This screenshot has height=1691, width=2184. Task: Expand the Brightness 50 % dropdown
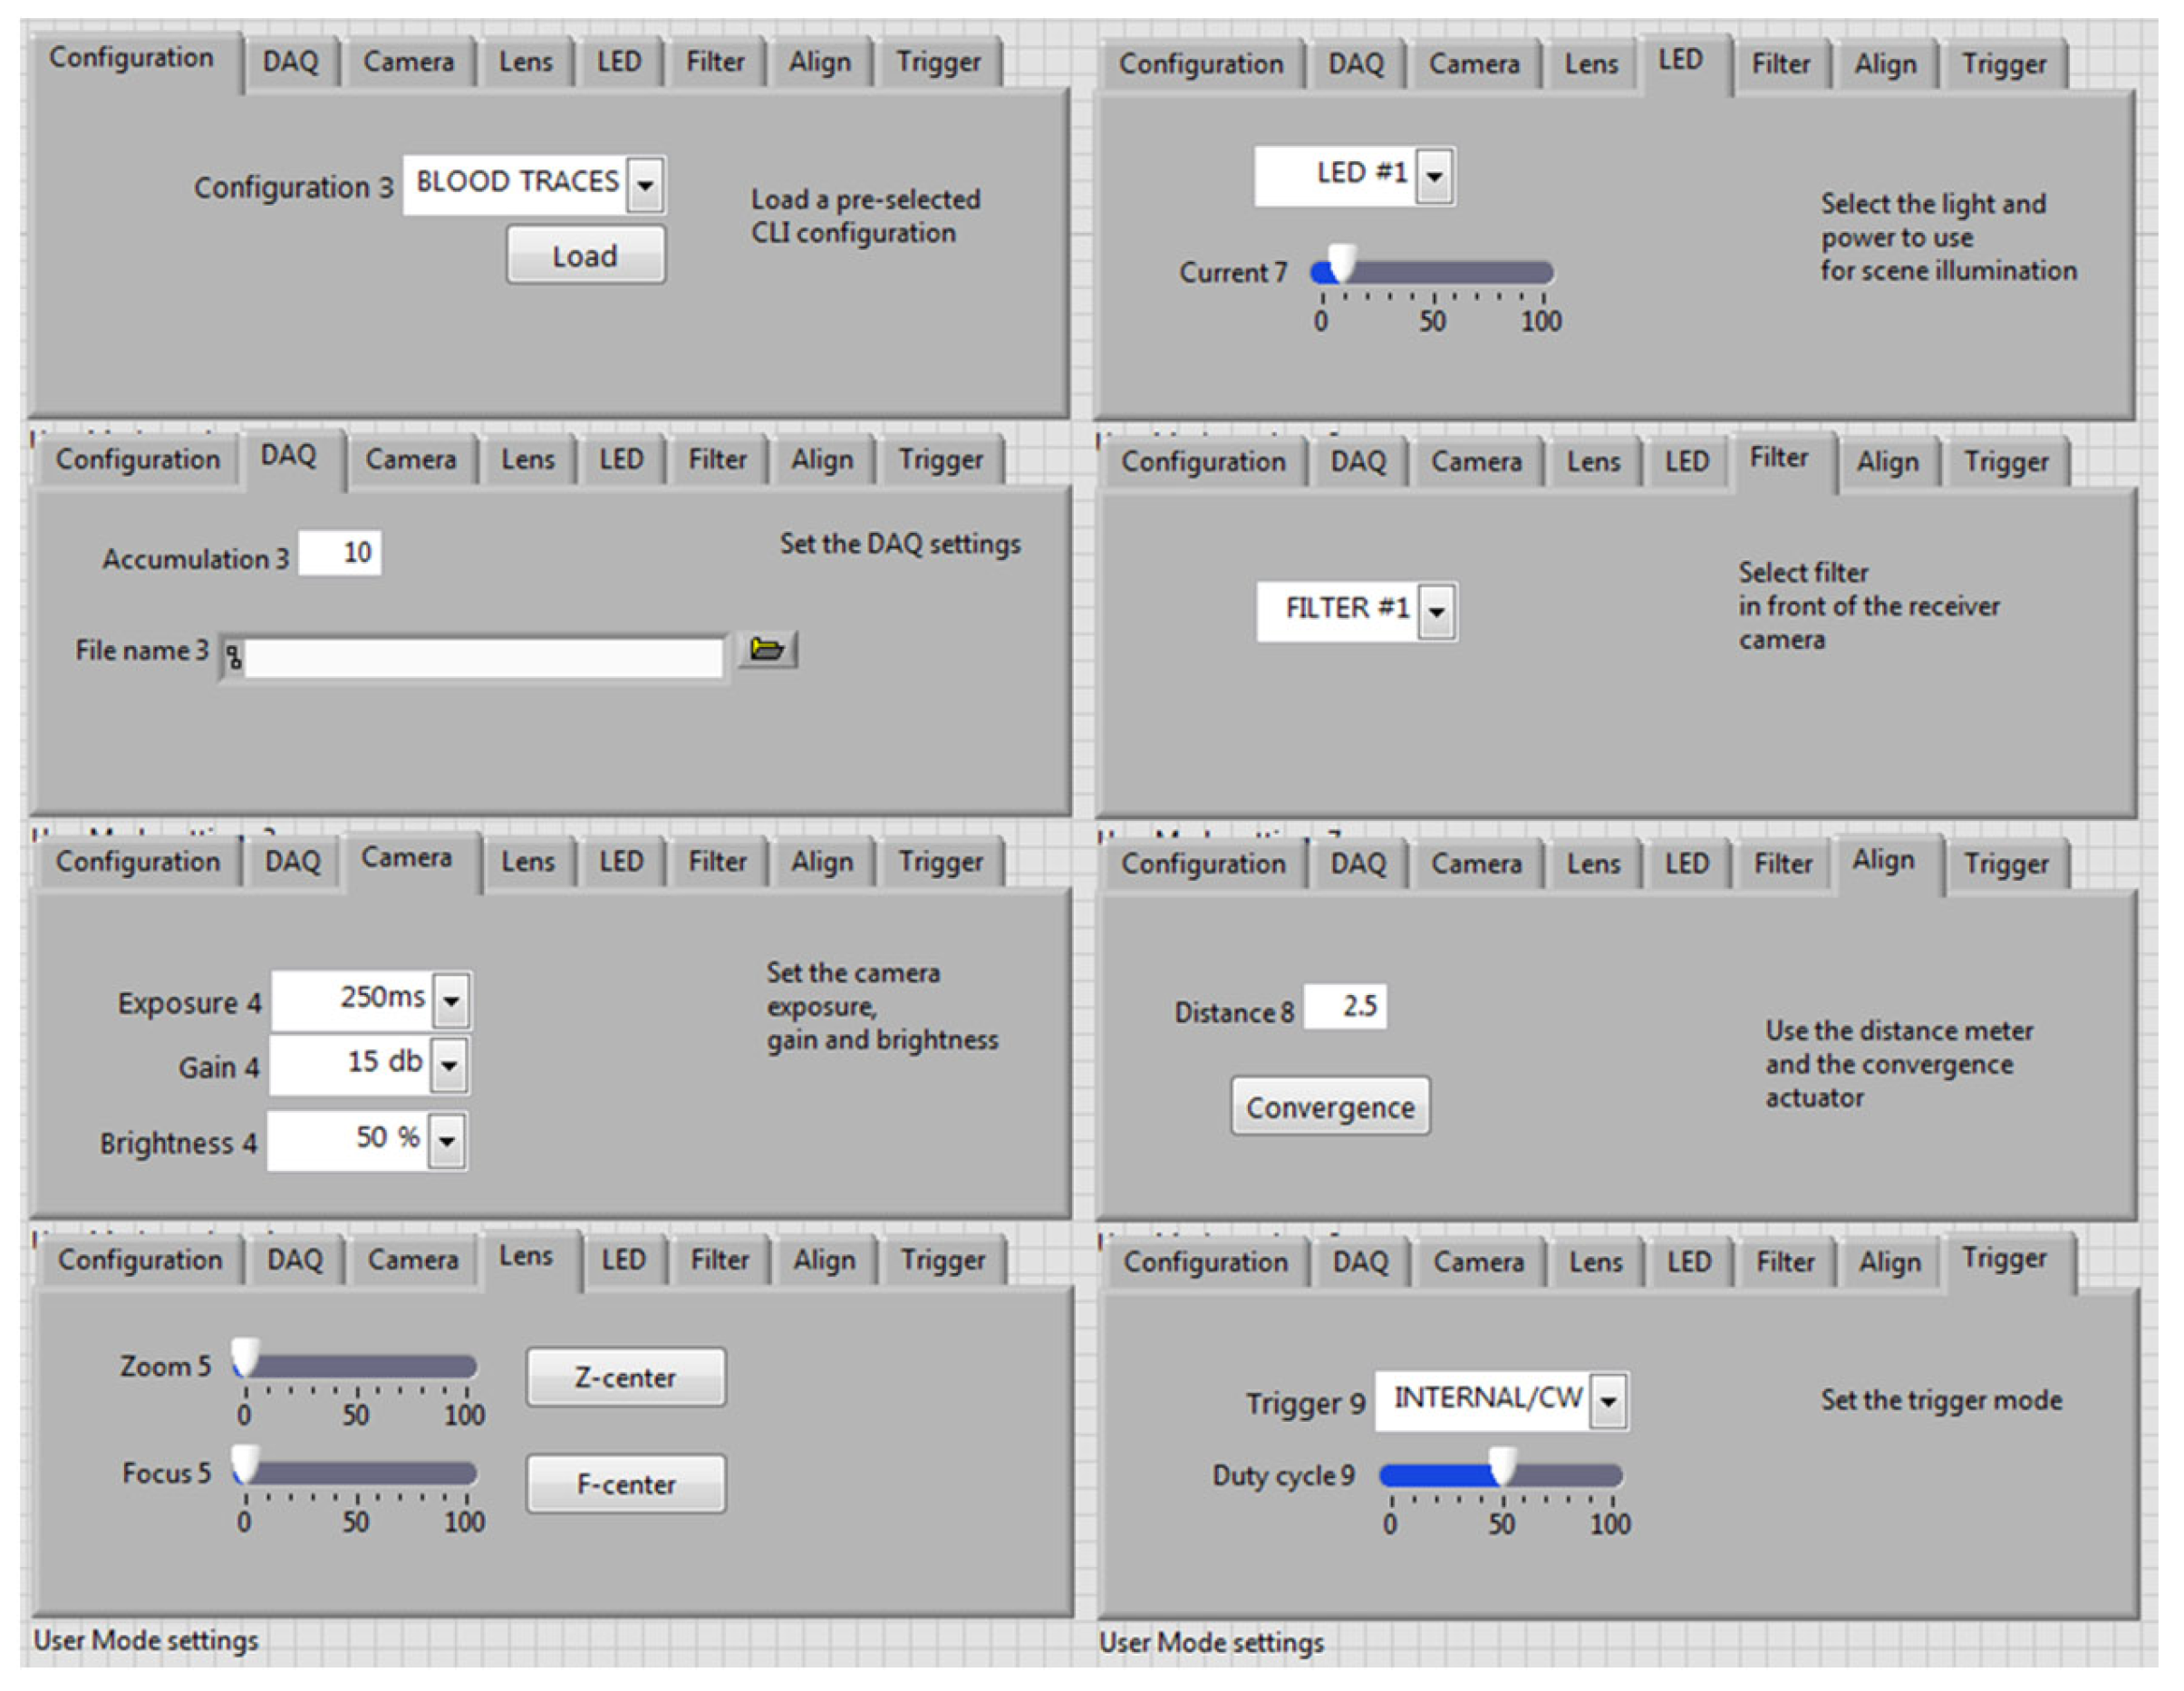tap(446, 1141)
